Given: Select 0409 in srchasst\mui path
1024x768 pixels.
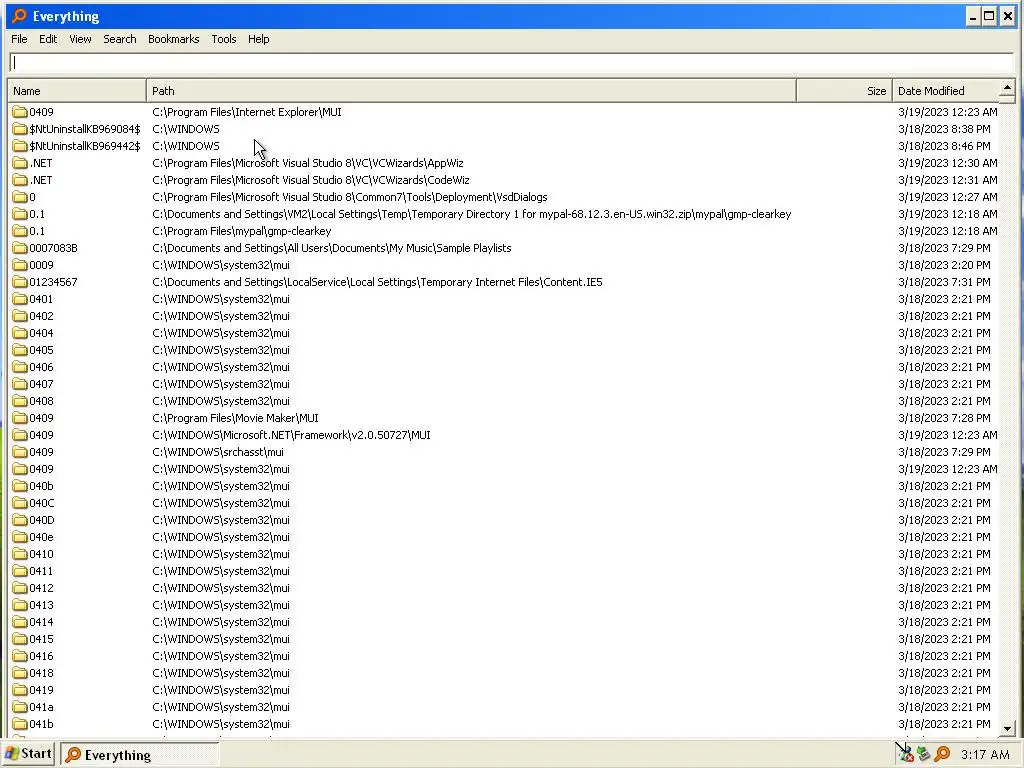Looking at the screenshot, I should pos(41,451).
